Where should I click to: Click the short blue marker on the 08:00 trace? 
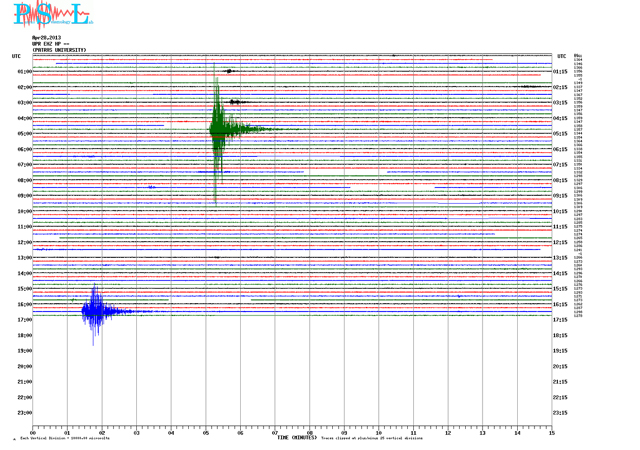(152, 186)
